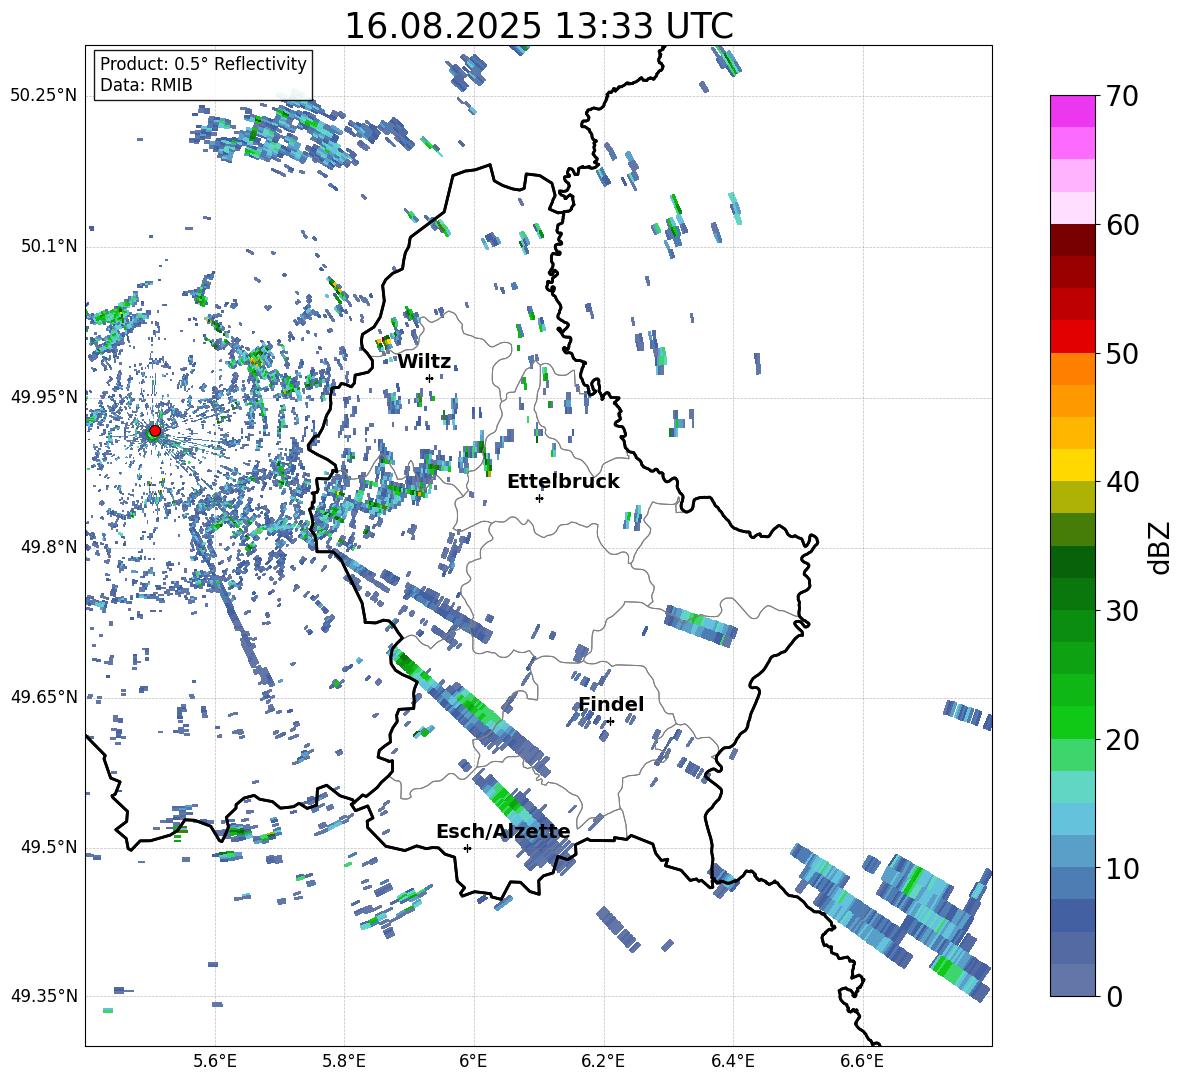Click the 30 colorbar tick label
Viewport: 1184px width, 1081px height.
(1122, 610)
